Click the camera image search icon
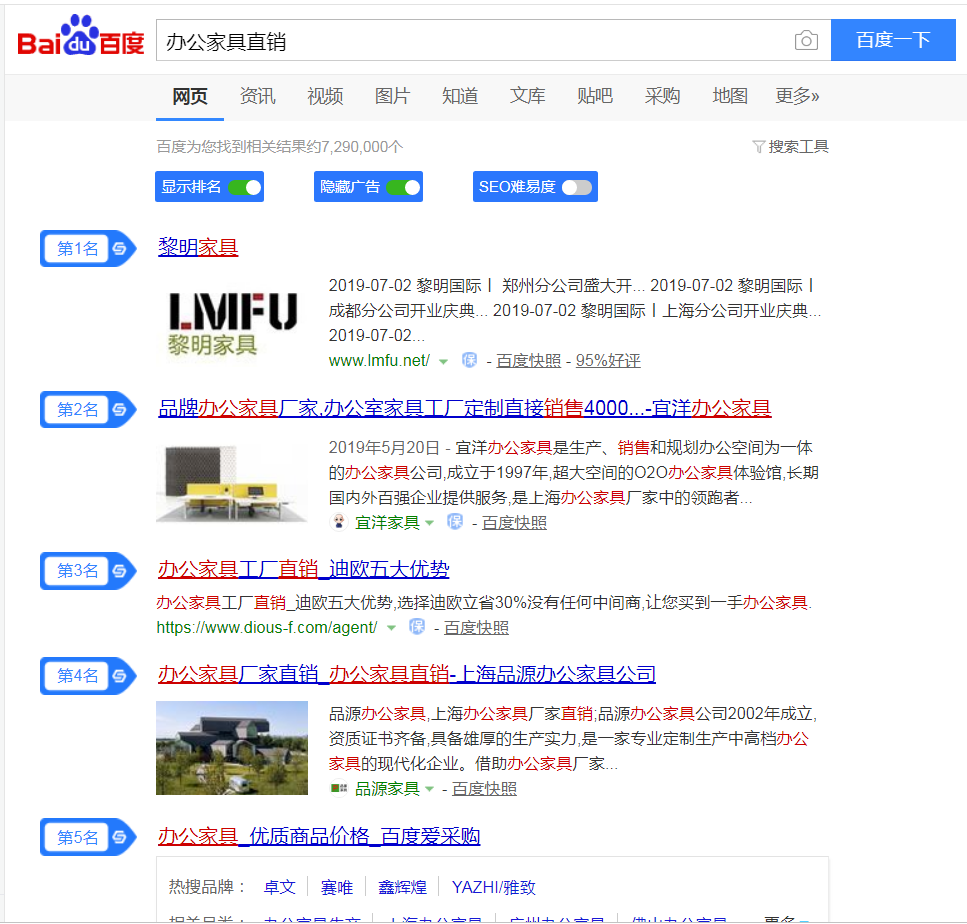This screenshot has width=967, height=924. pos(806,41)
